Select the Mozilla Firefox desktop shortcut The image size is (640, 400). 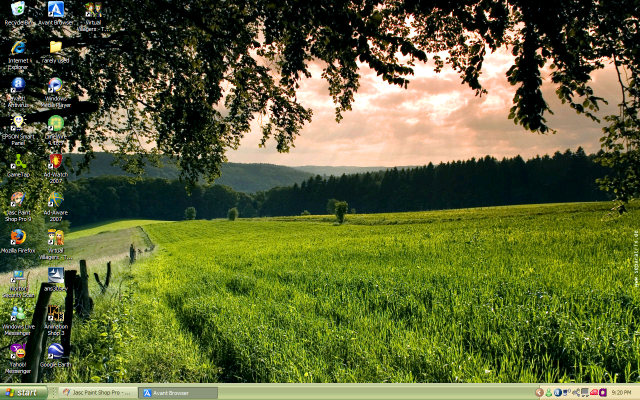18,238
